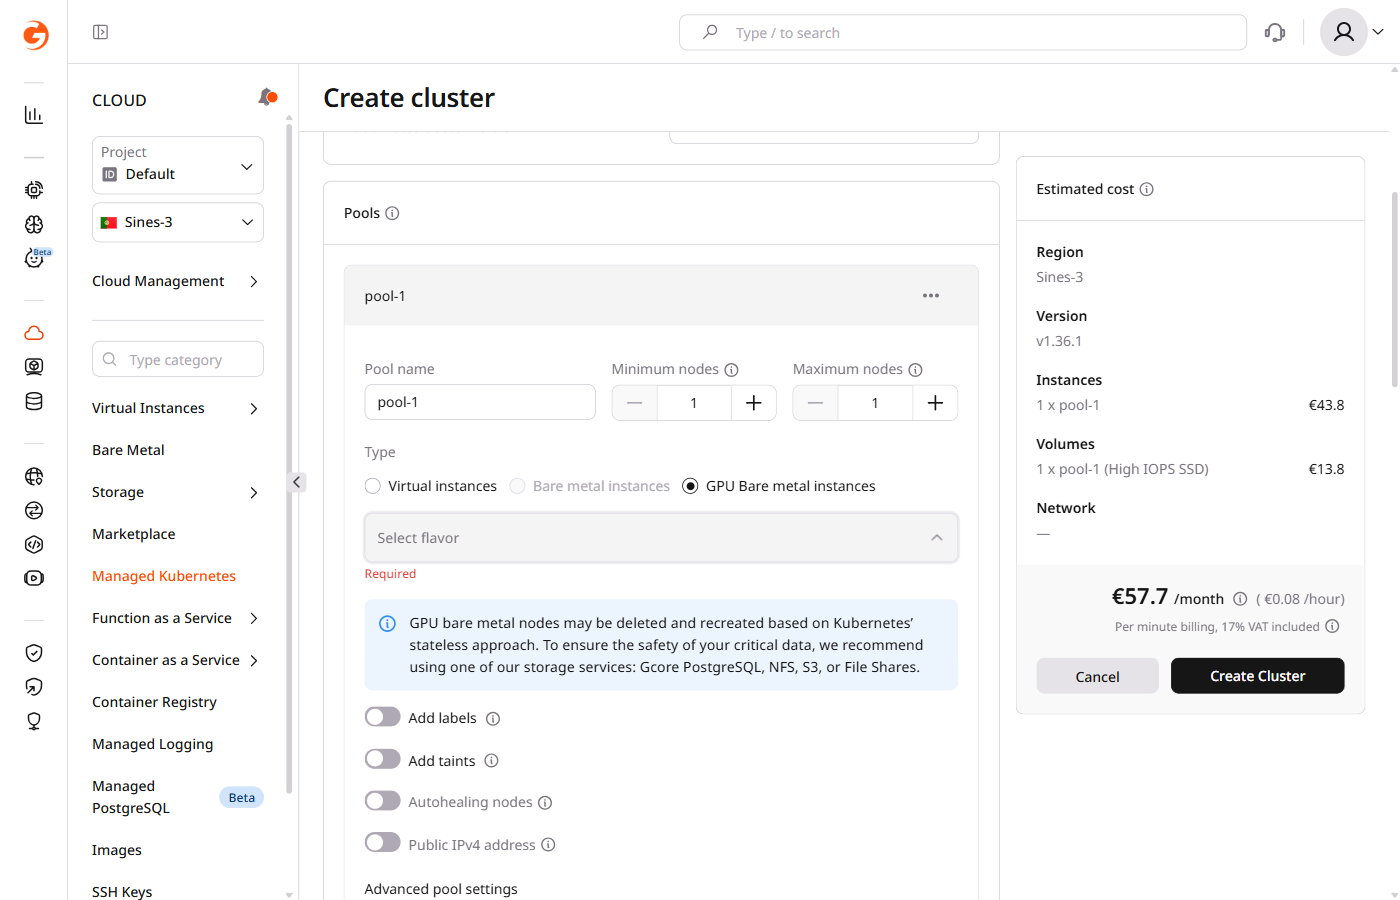Increase Maximum nodes with plus button
The height and width of the screenshot is (900, 1400).
pos(935,403)
